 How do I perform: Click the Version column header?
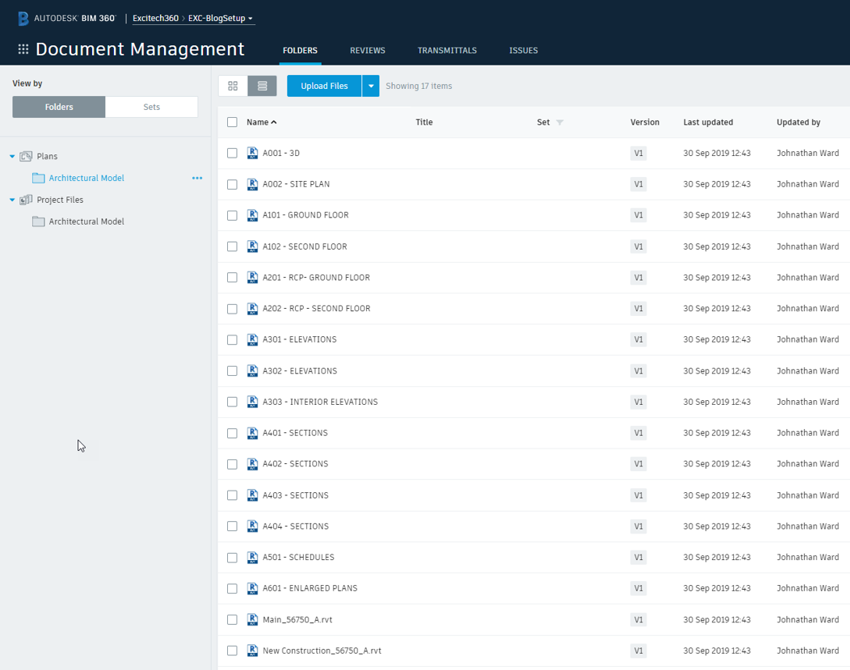[645, 122]
